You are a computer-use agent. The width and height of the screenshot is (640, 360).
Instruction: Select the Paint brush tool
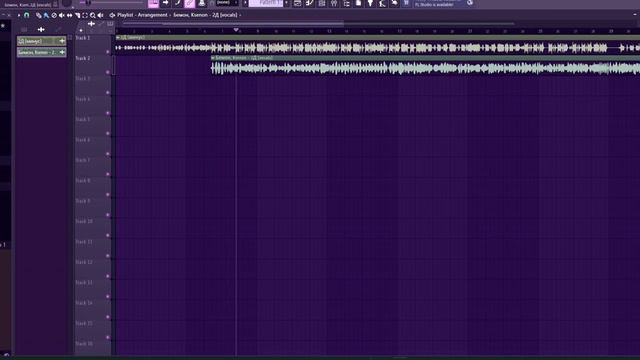46,15
